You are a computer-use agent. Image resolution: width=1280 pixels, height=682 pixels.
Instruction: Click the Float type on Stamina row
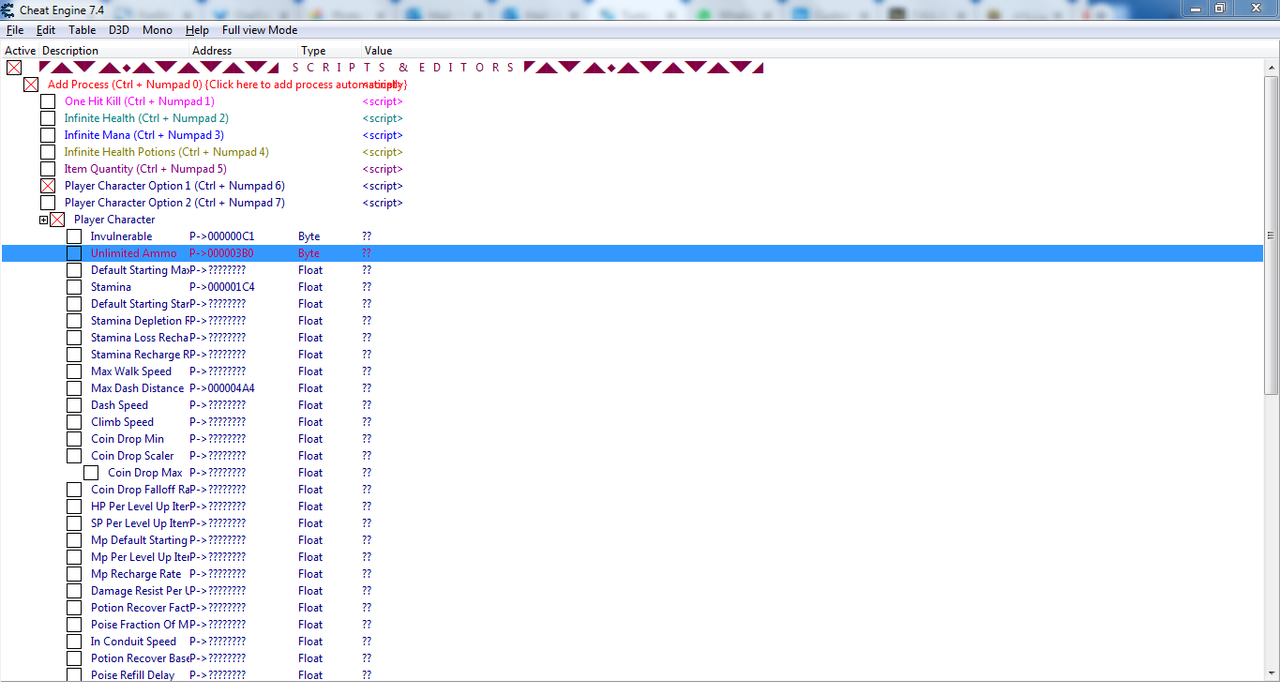pos(310,288)
